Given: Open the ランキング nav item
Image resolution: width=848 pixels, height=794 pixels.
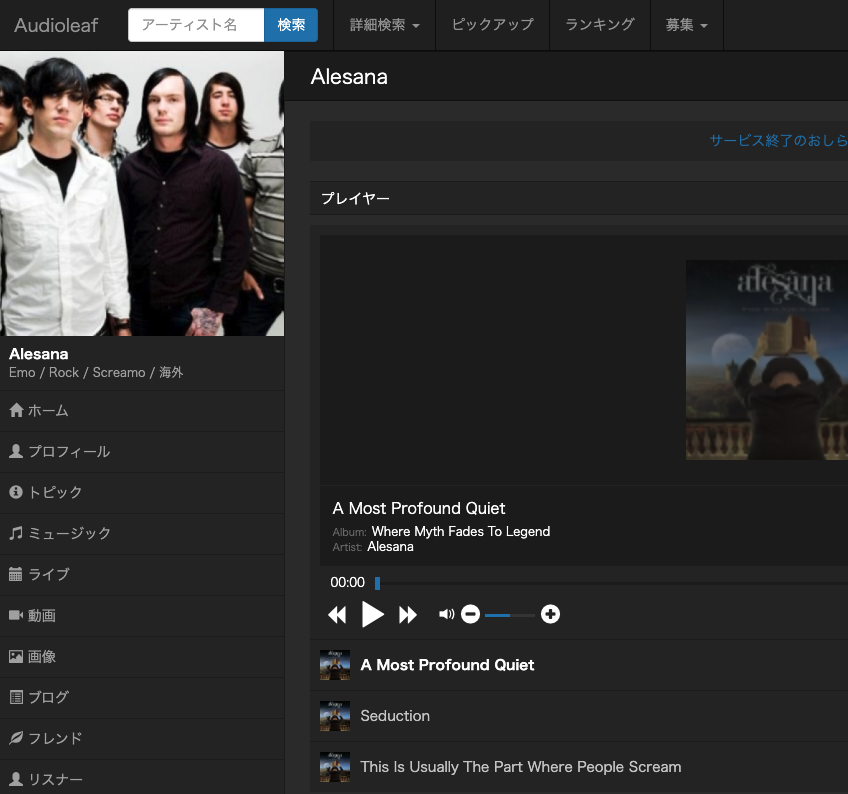Looking at the screenshot, I should point(600,25).
